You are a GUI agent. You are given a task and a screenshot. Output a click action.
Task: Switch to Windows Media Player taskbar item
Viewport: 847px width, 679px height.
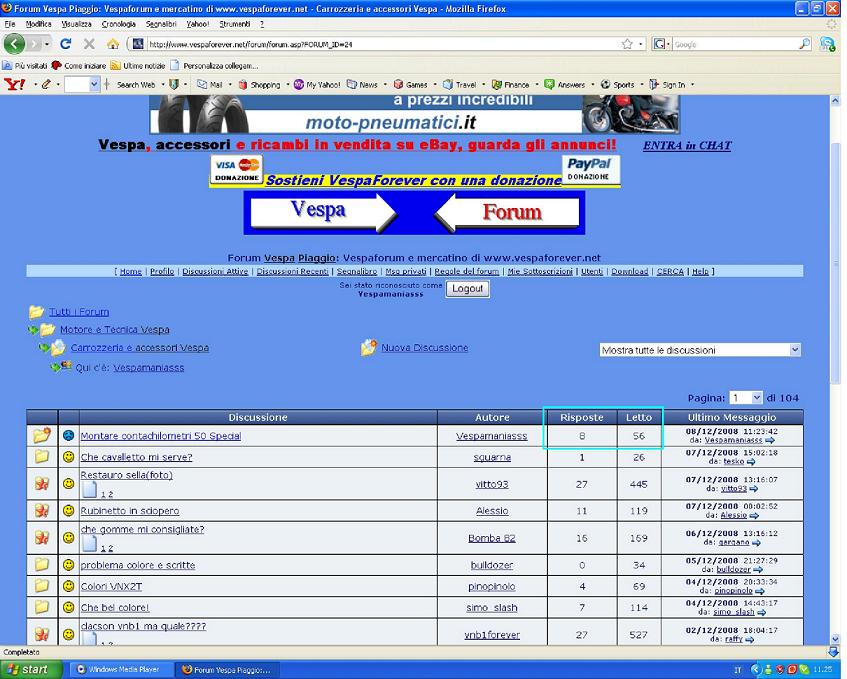click(122, 669)
